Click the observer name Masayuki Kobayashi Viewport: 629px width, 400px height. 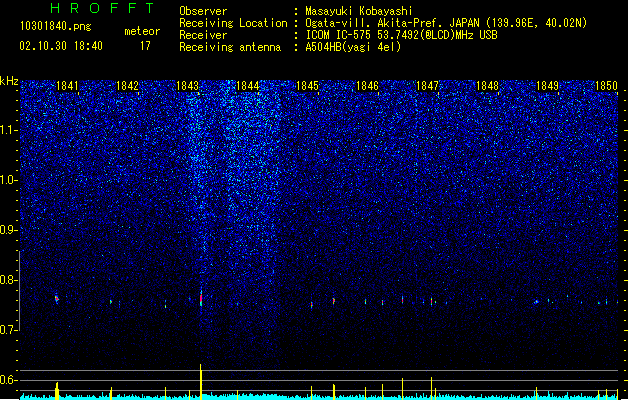[x=359, y=11]
